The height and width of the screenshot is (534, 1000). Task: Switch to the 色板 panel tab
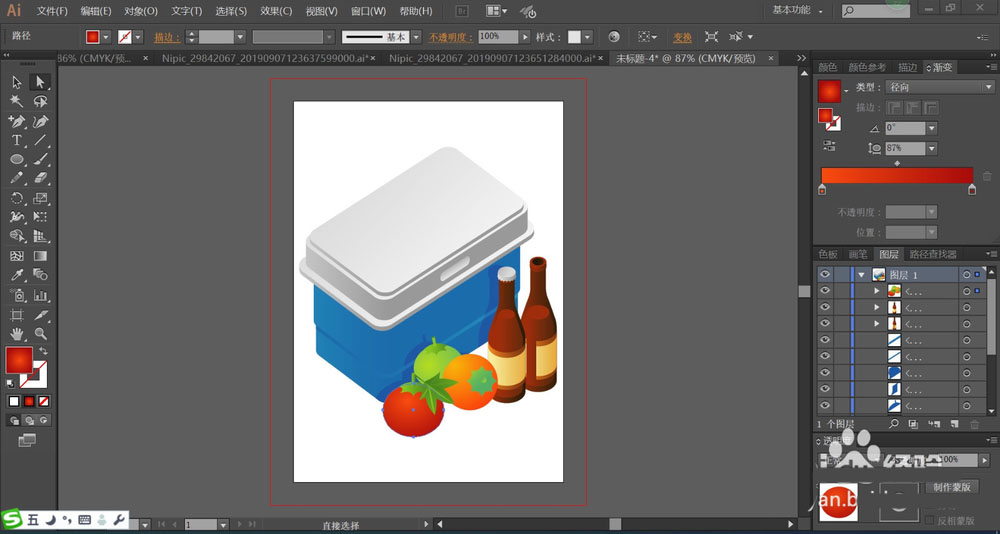pos(828,254)
